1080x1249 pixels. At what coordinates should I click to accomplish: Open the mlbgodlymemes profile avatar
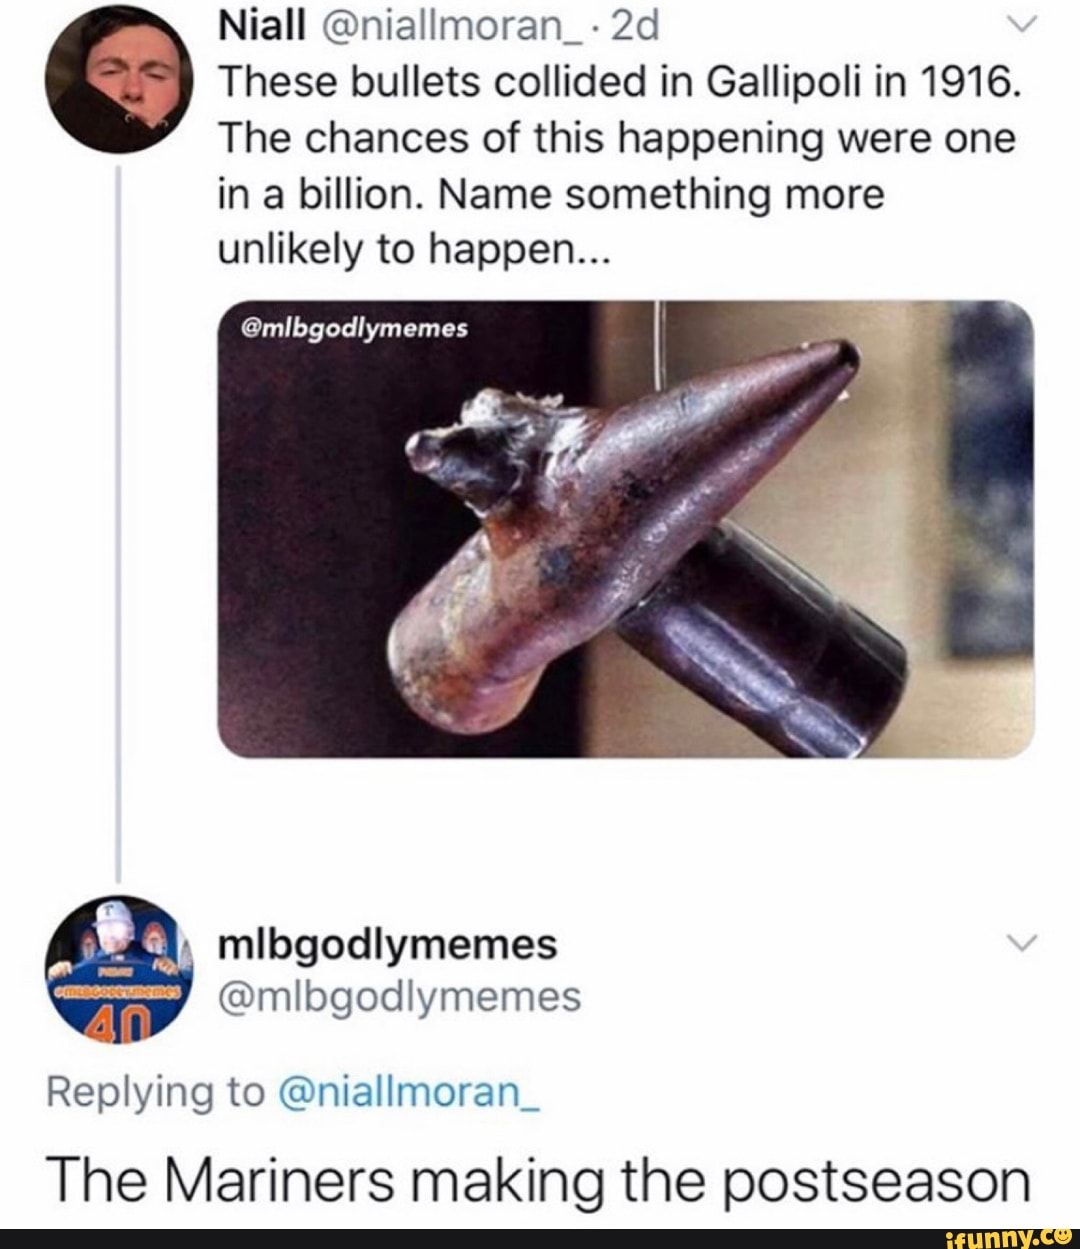coord(120,968)
